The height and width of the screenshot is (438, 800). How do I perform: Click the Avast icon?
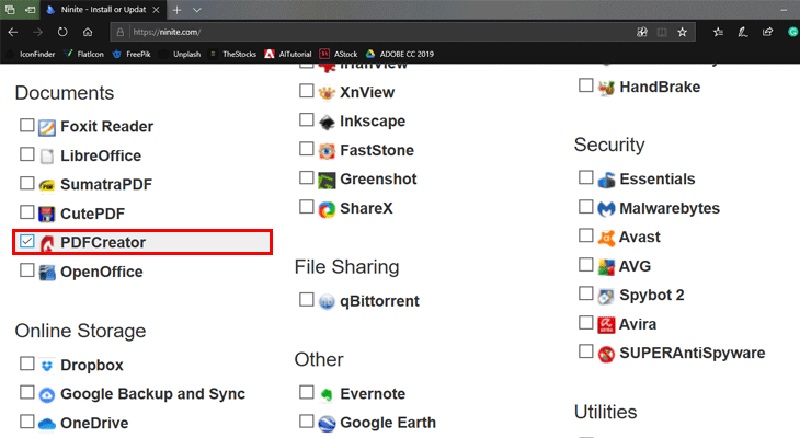point(606,238)
